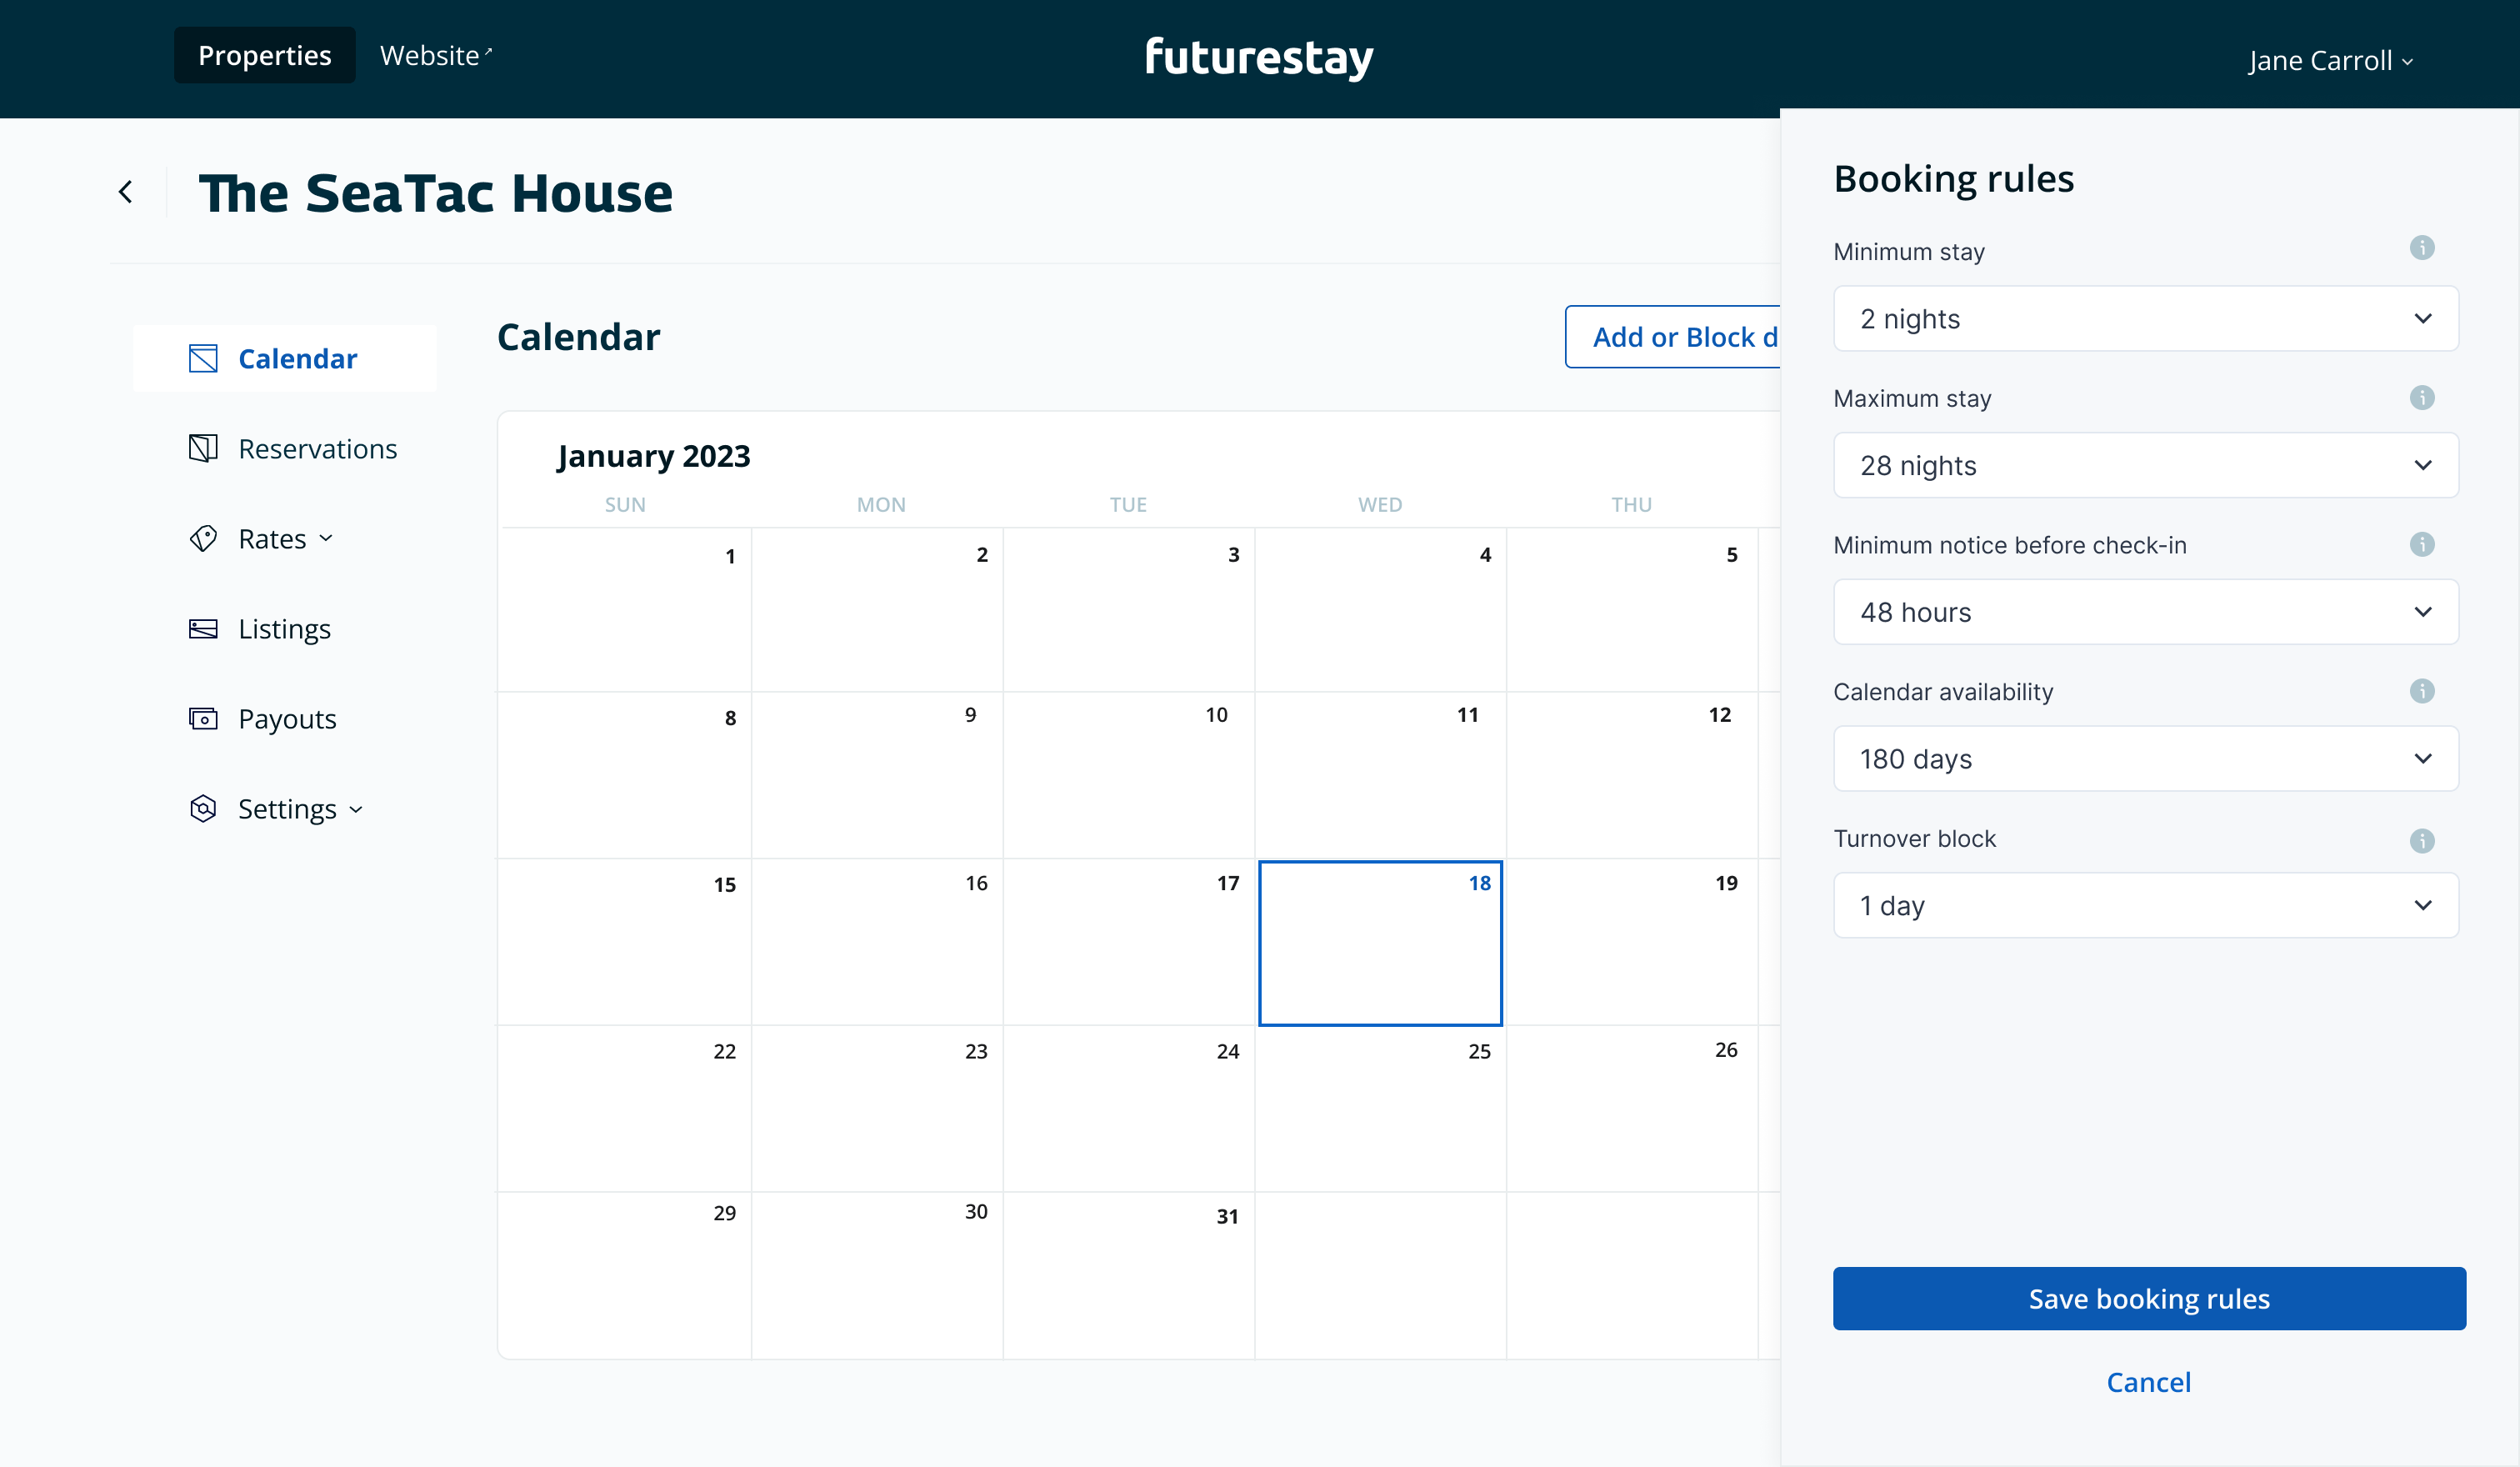Expand the Settings submenu chevron
The height and width of the screenshot is (1467, 2520).
tap(356, 810)
